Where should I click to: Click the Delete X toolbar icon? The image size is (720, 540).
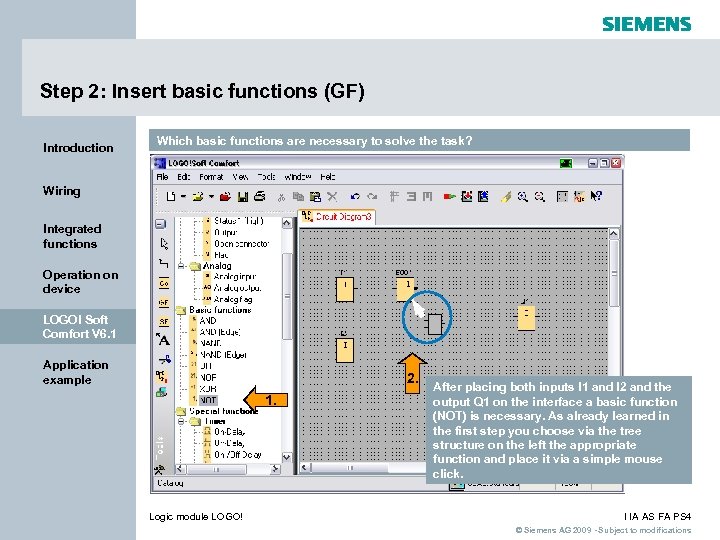coord(332,197)
